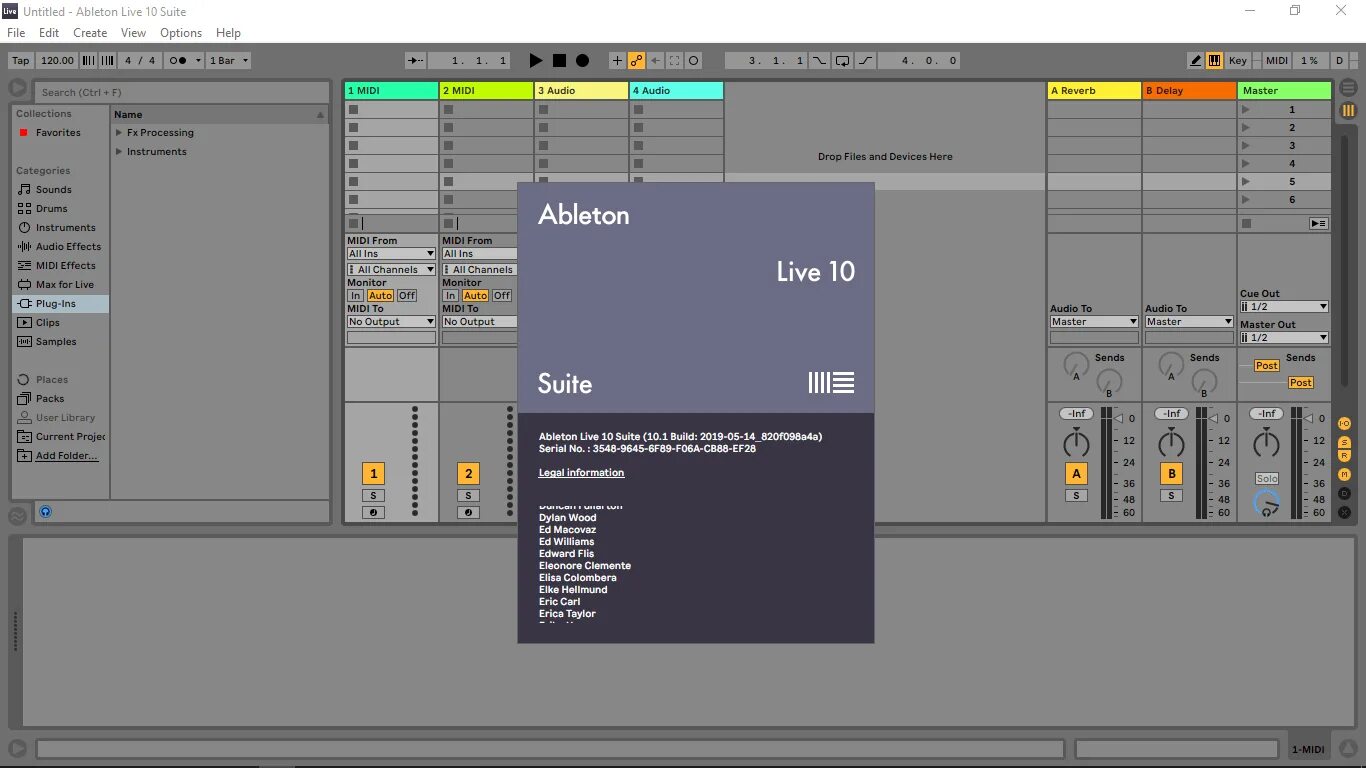Toggle the computer MIDI keyboard
This screenshot has width=1366, height=768.
point(1215,60)
